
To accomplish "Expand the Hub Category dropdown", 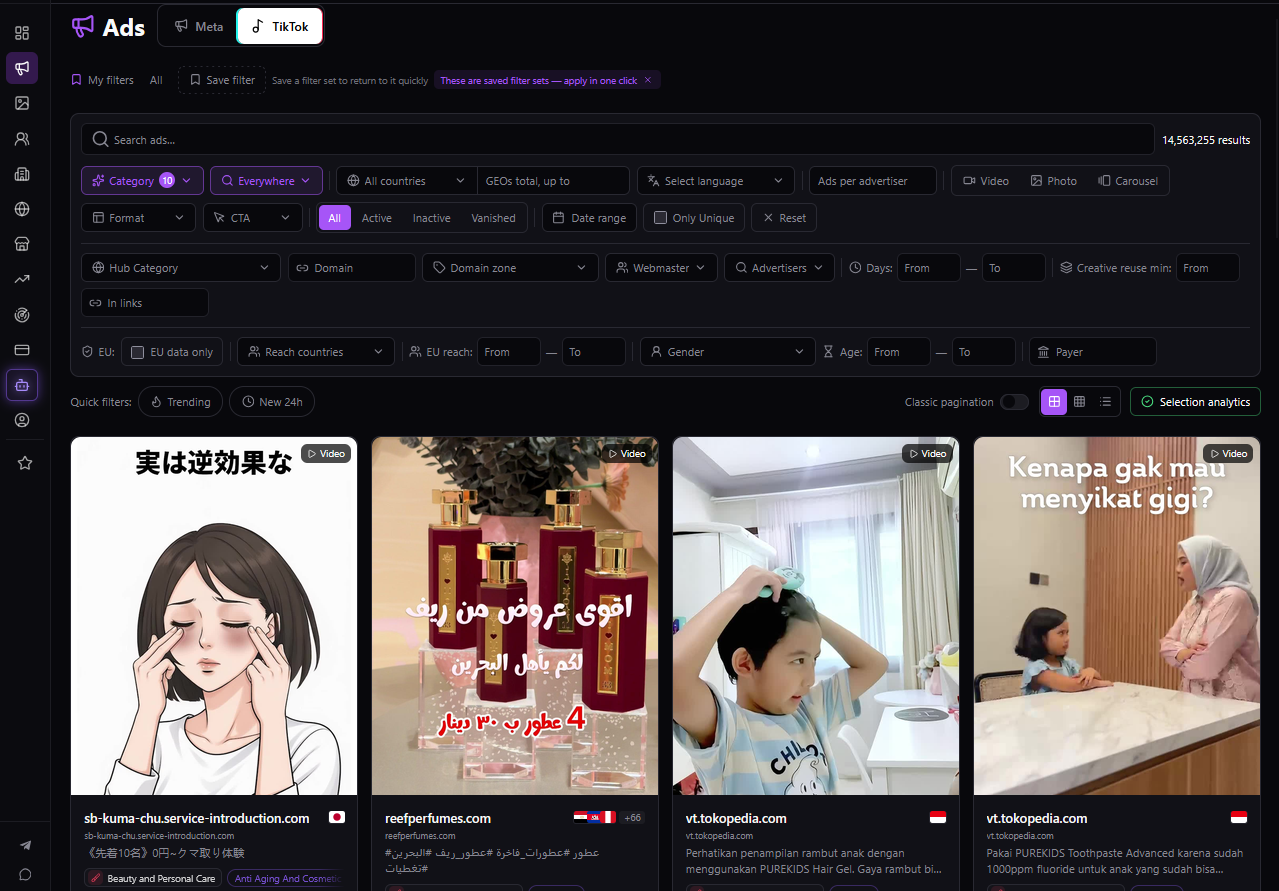I will click(x=181, y=268).
